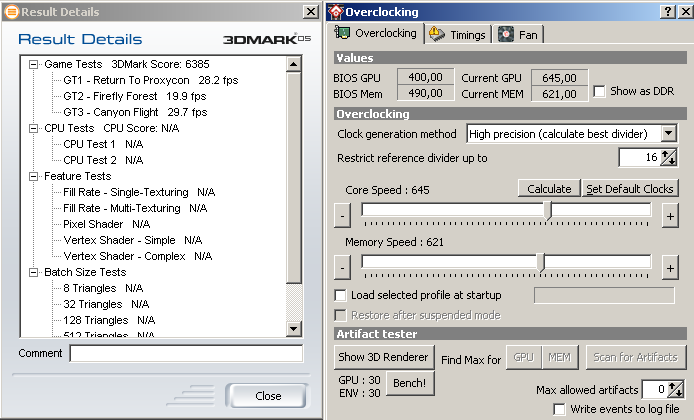Click Close in Result Details window

pos(268,396)
